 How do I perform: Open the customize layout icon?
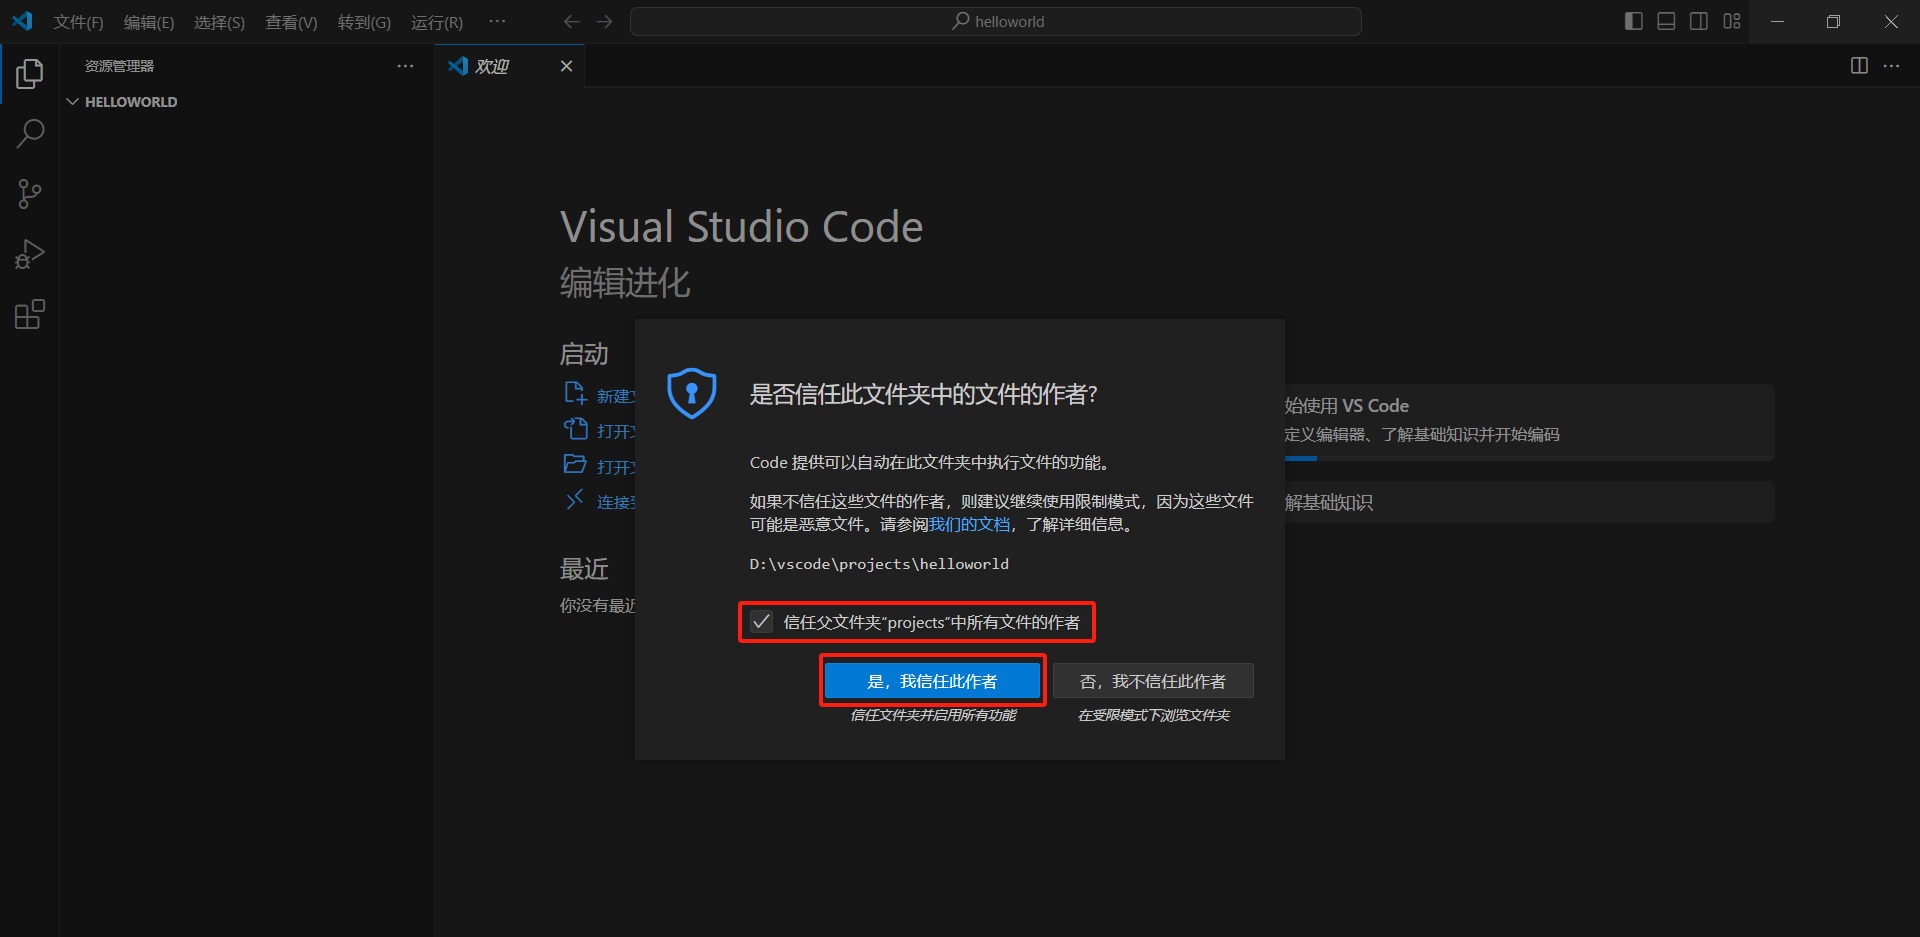1732,21
